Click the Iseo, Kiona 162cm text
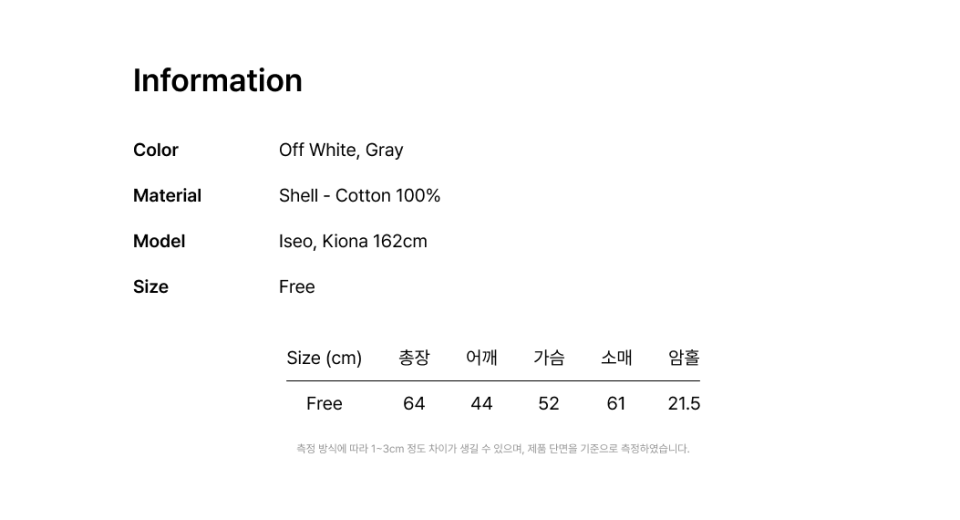 click(353, 241)
